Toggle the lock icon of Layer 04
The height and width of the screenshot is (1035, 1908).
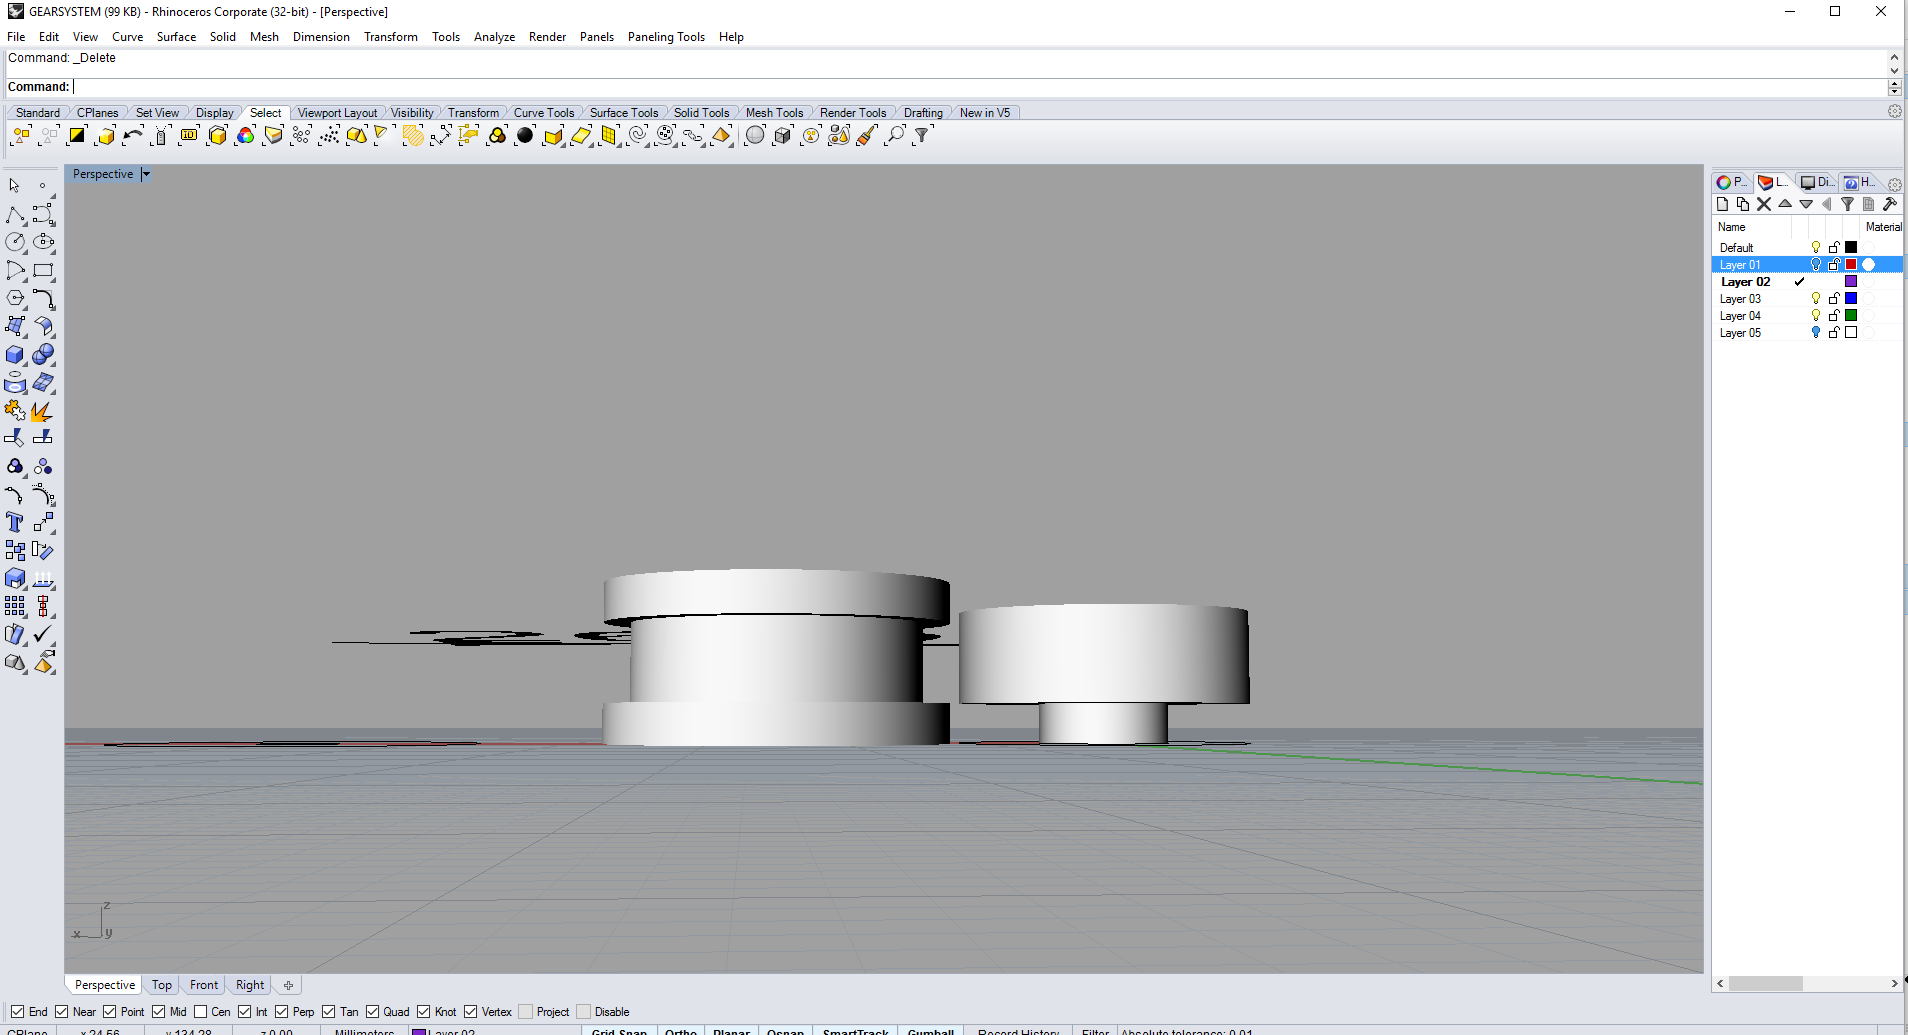click(1834, 316)
